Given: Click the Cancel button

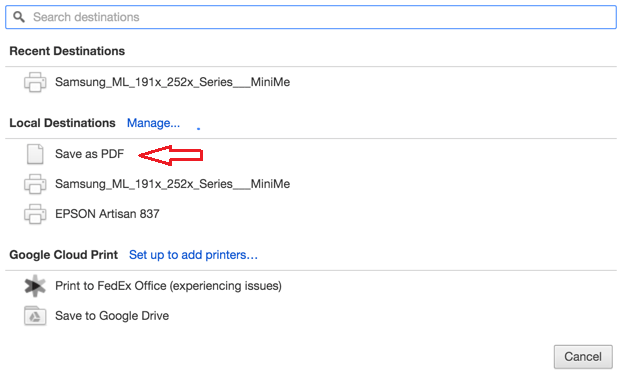Looking at the screenshot, I should (x=583, y=356).
